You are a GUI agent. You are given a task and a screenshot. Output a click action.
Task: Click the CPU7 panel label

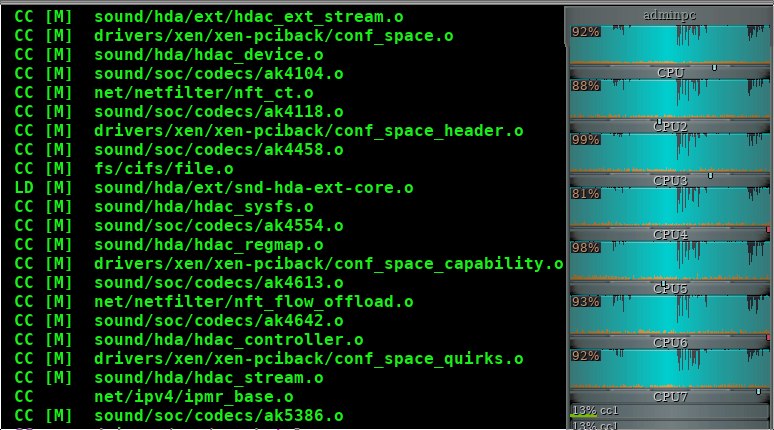tap(670, 396)
